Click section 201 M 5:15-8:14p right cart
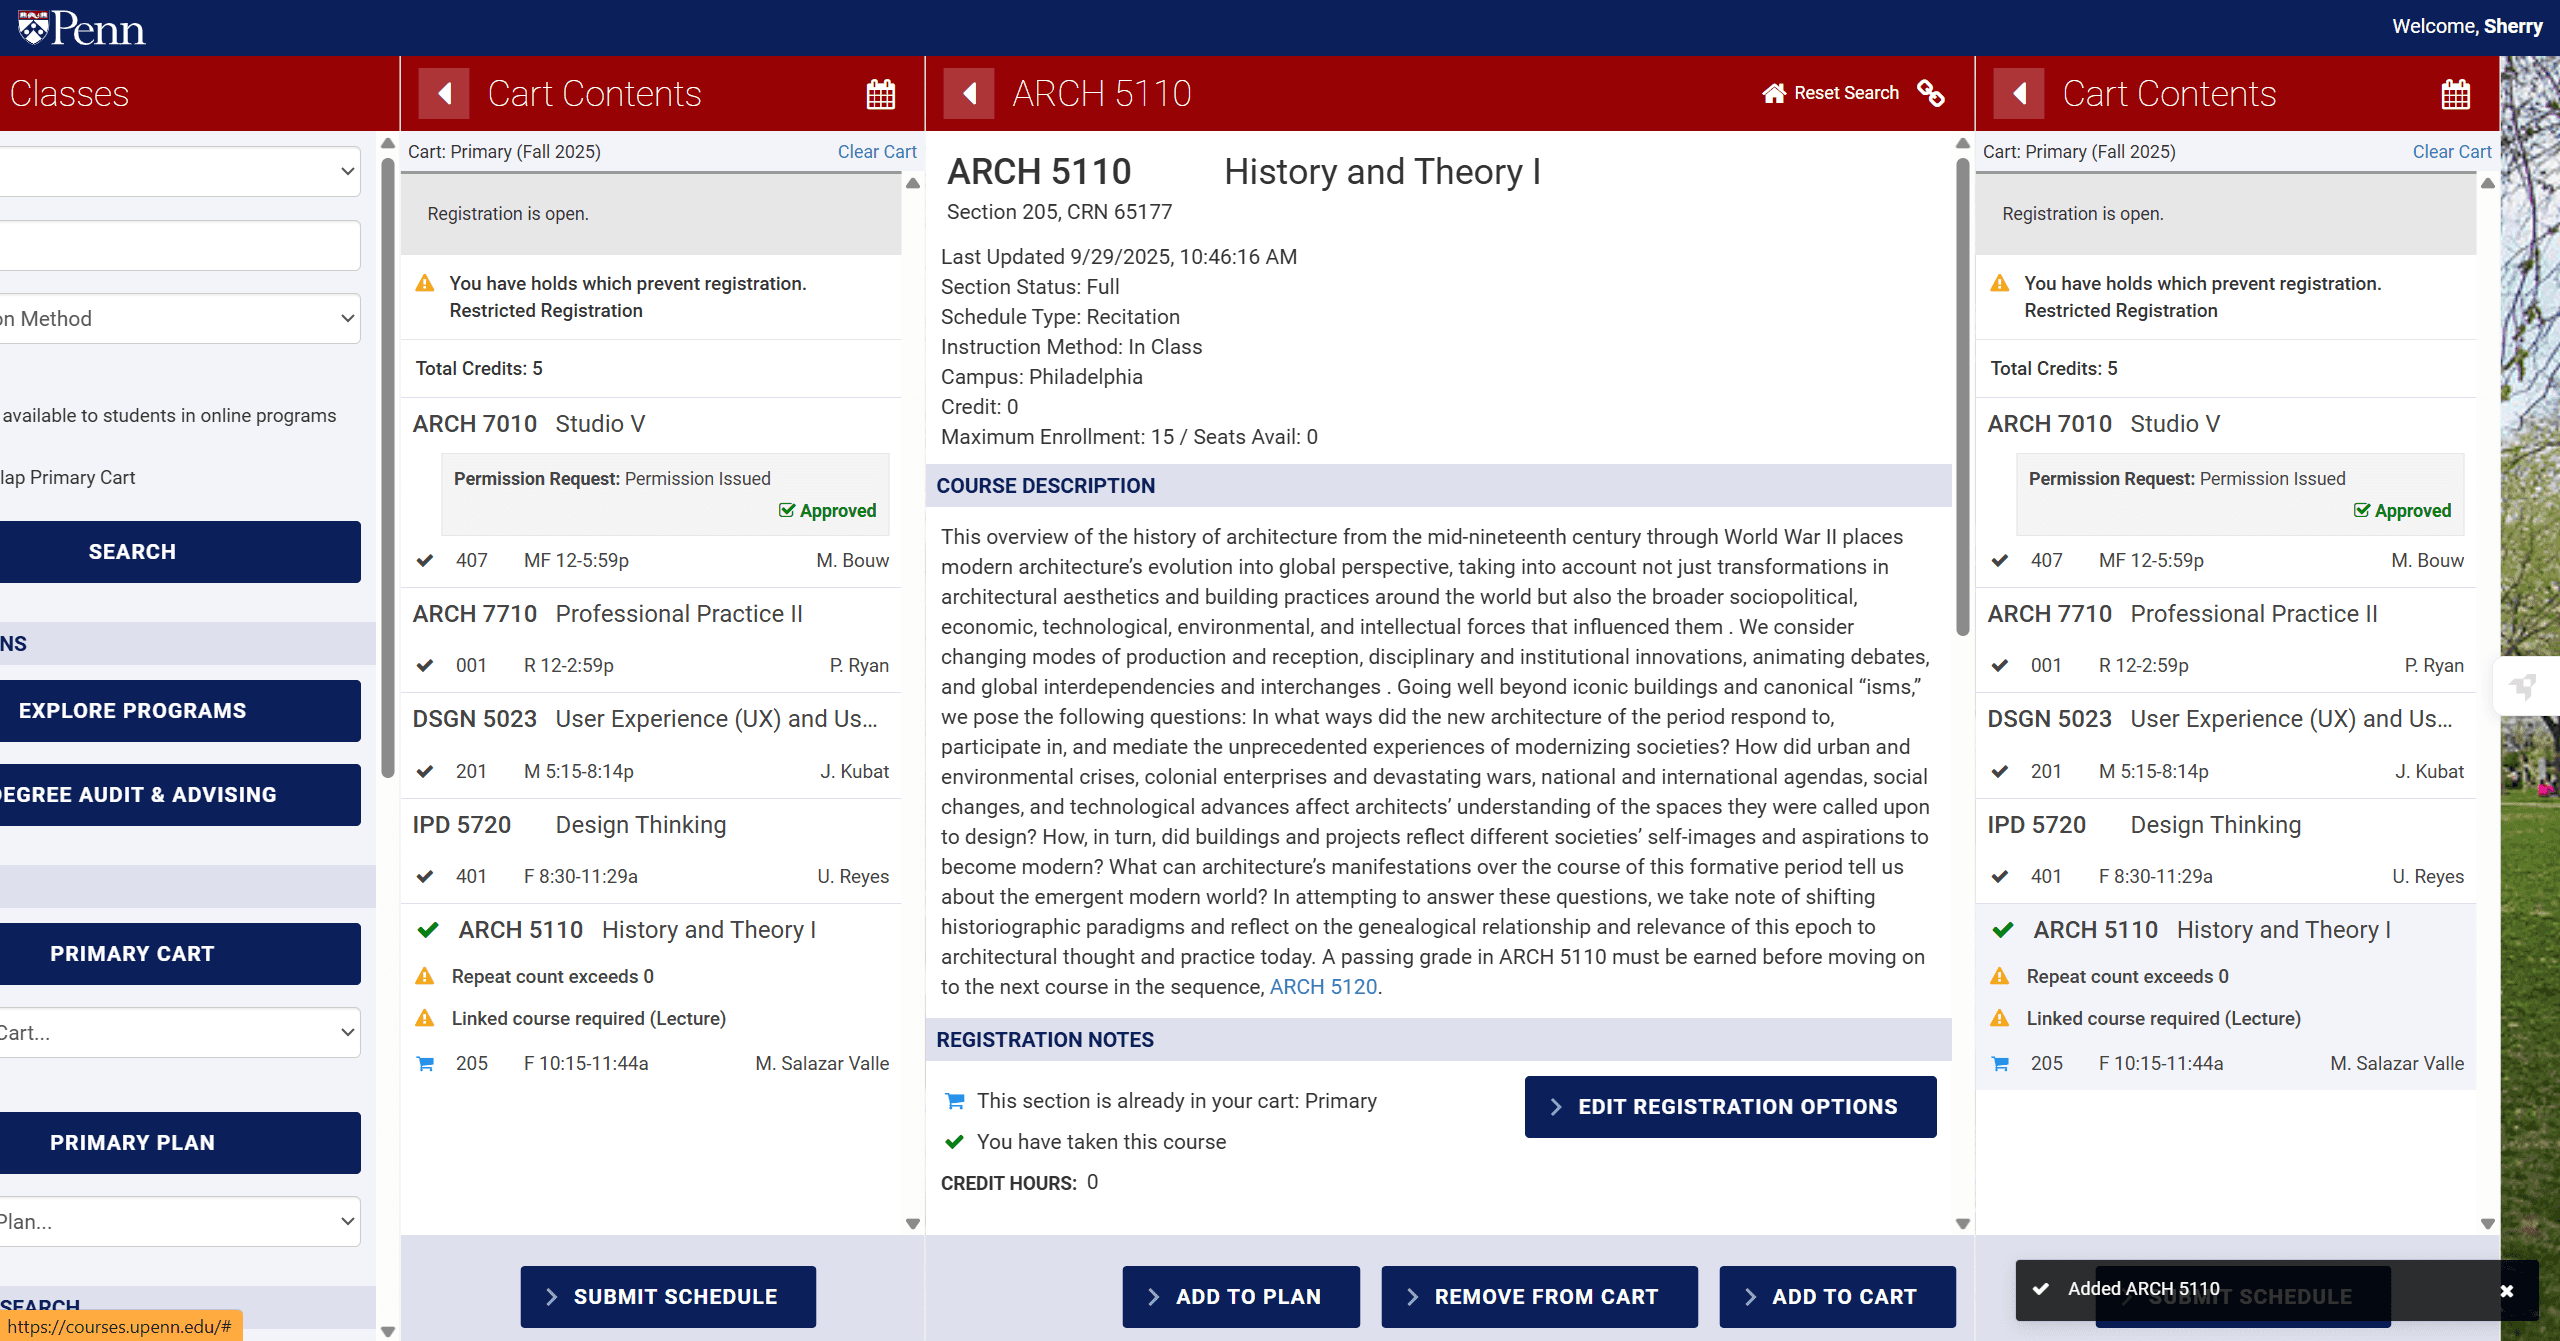Screen dimensions: 2560x1341 click(2227, 772)
